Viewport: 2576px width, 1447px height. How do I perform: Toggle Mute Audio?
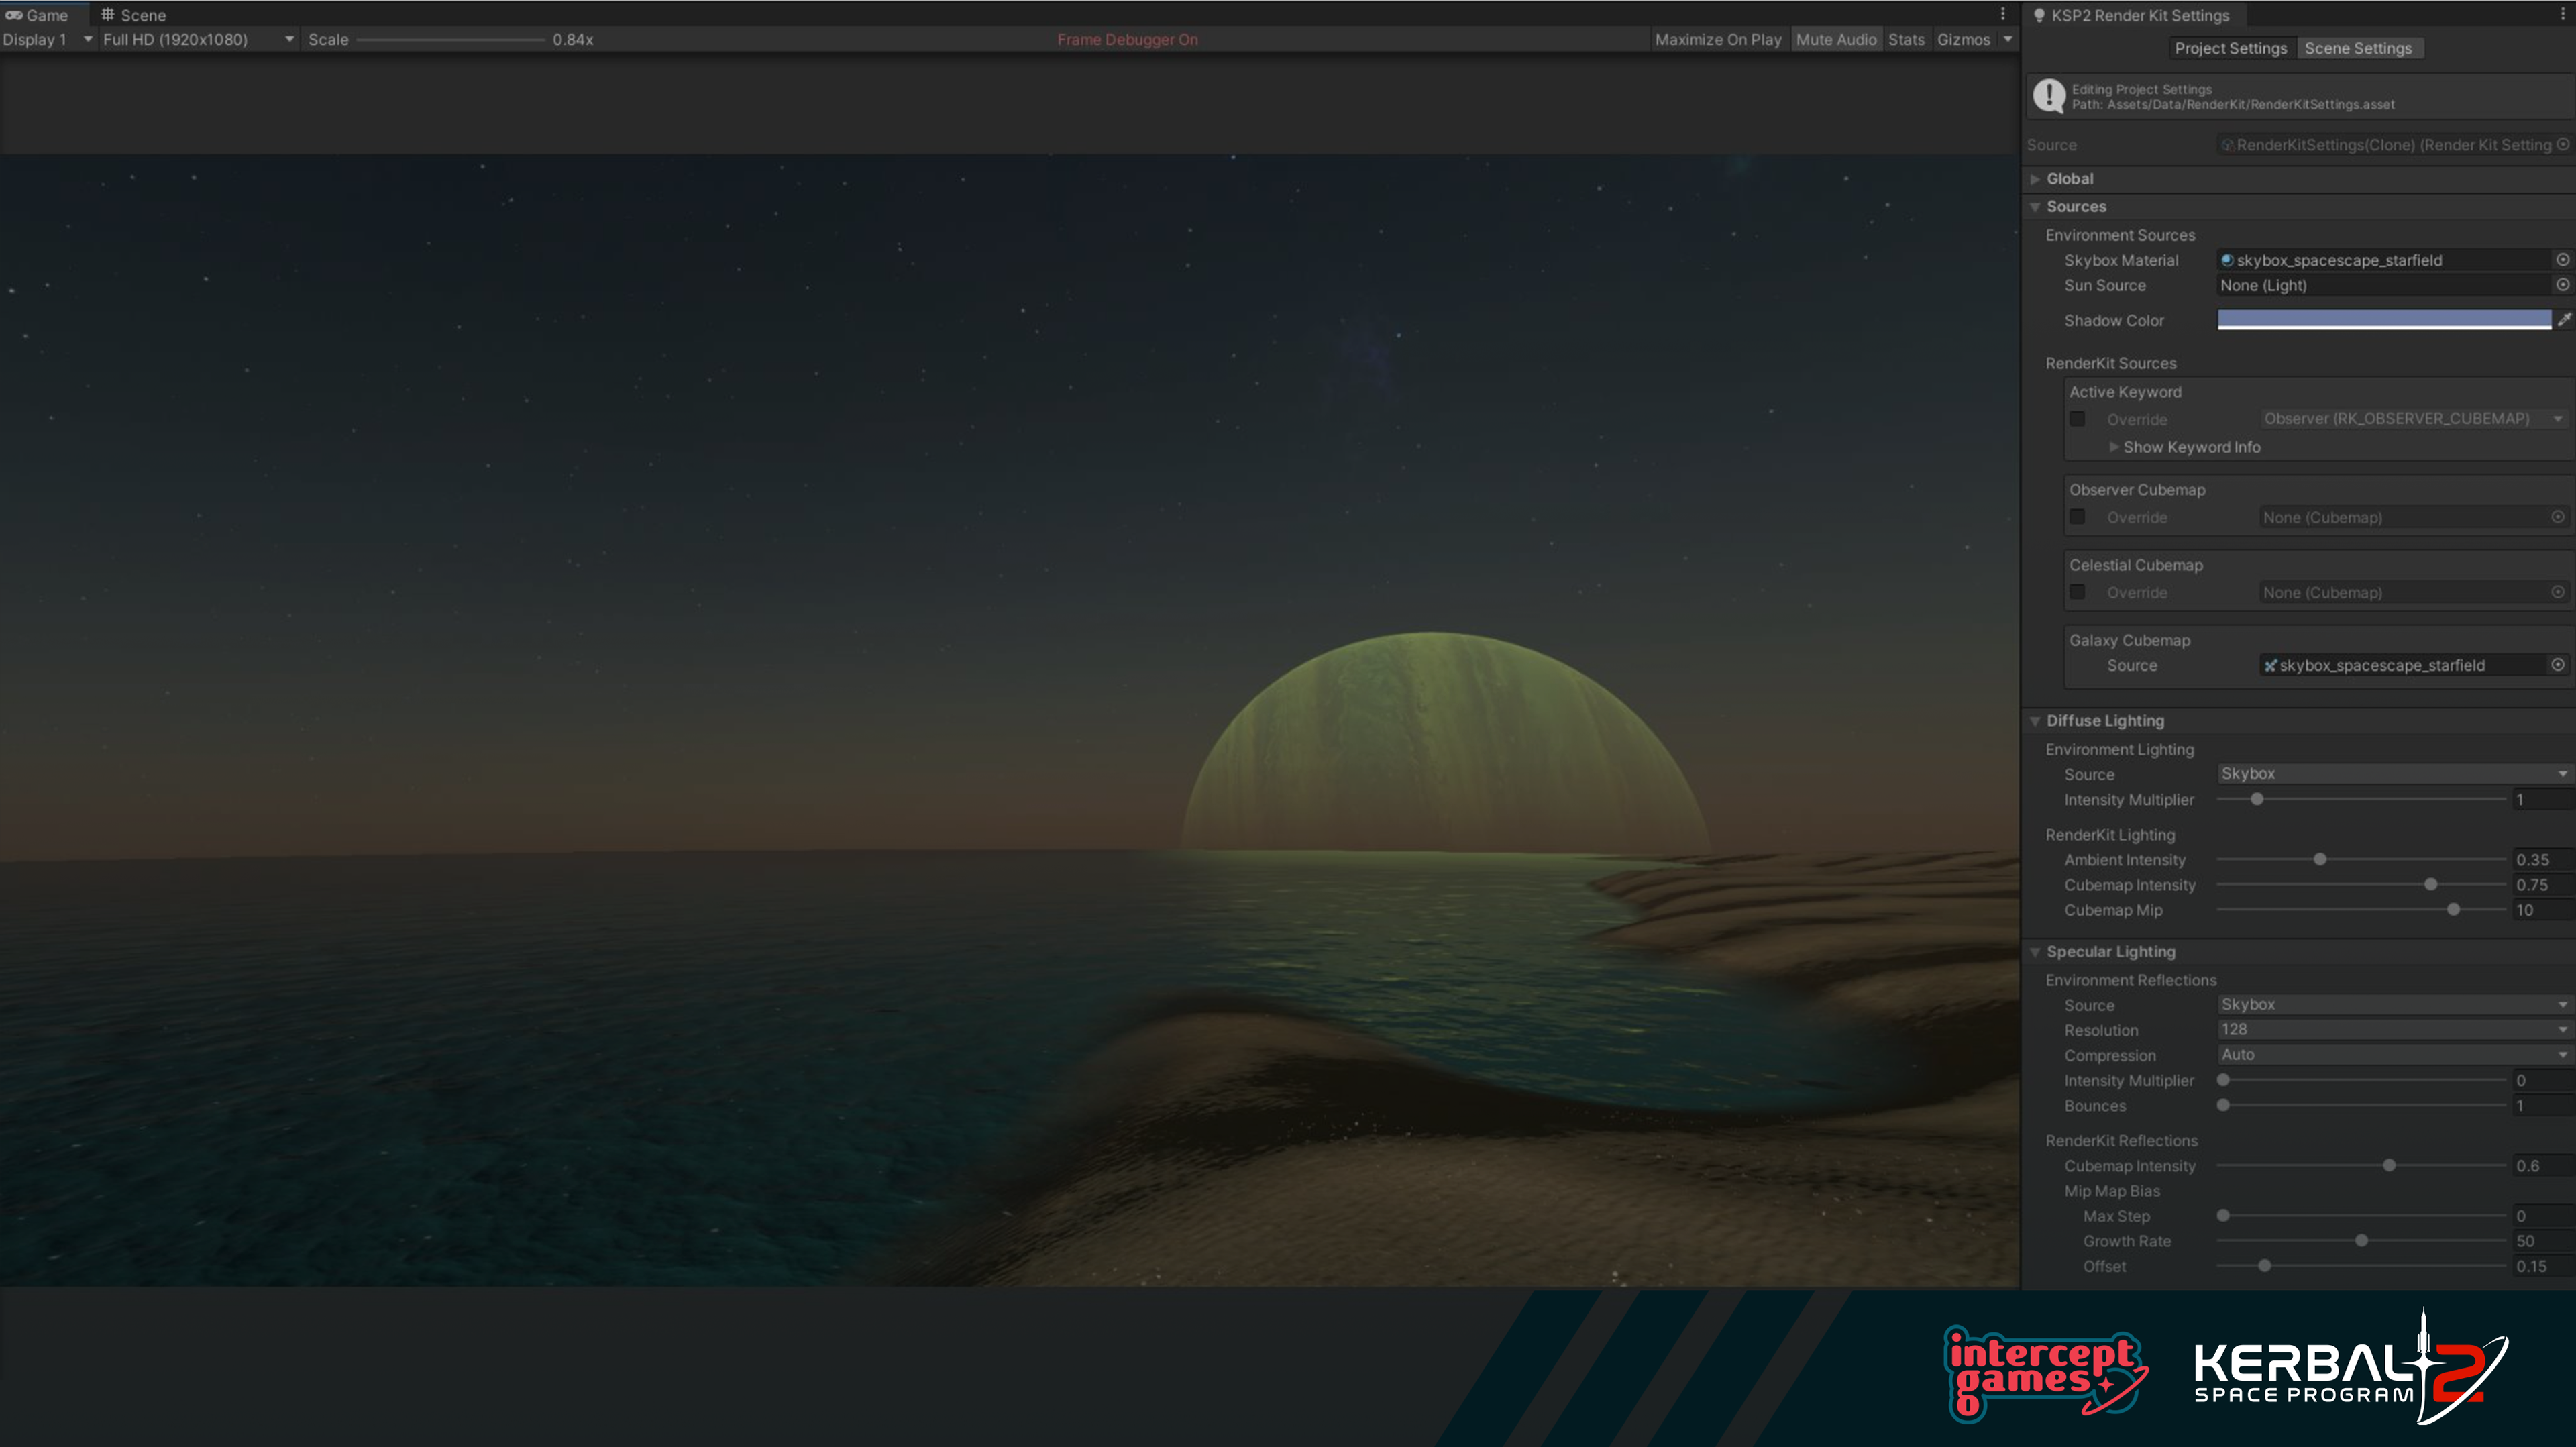pyautogui.click(x=1836, y=40)
